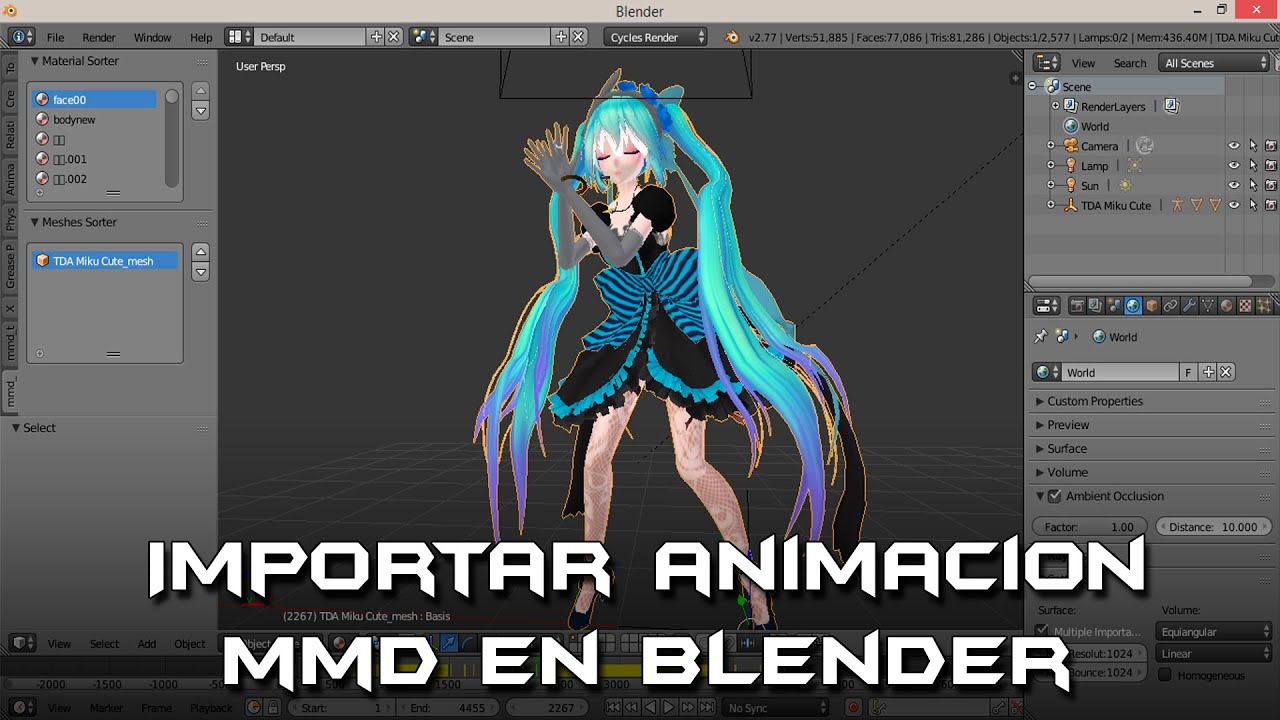Click the Sun lamp data icon in outliner
Image resolution: width=1280 pixels, height=720 pixels.
pos(1125,185)
